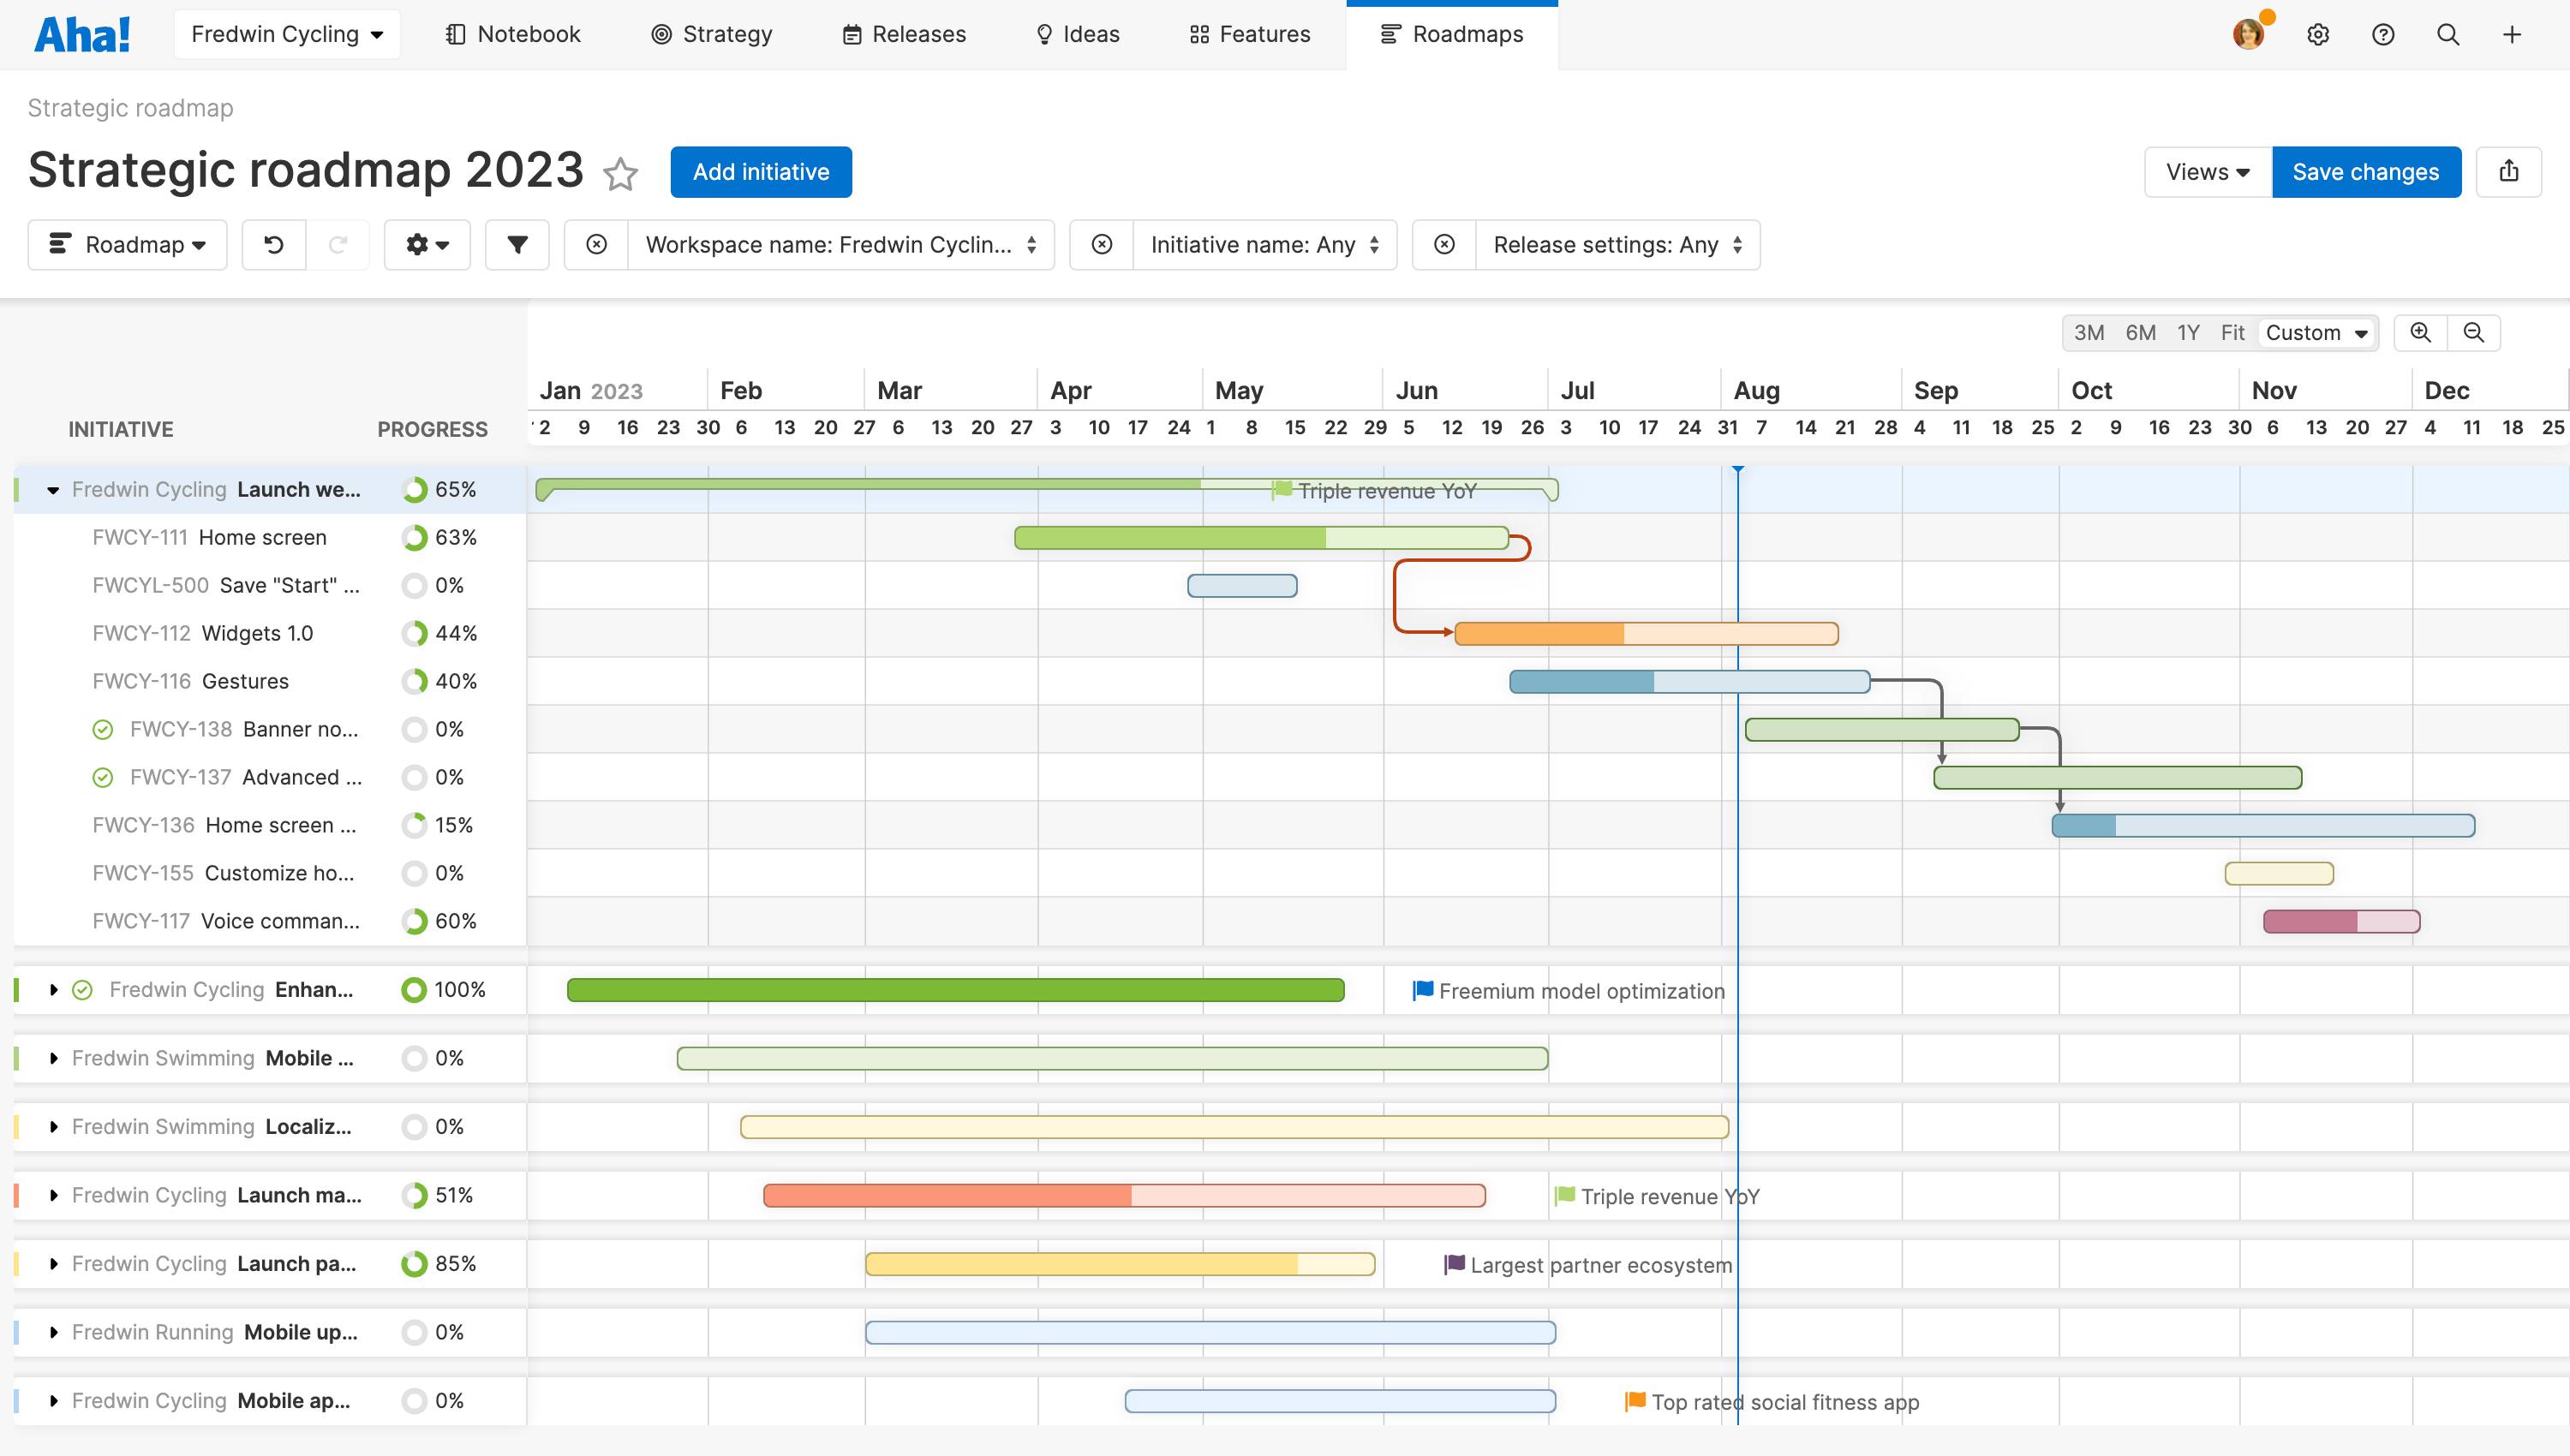Clear the Workspace name filter with its x icon

pos(597,244)
